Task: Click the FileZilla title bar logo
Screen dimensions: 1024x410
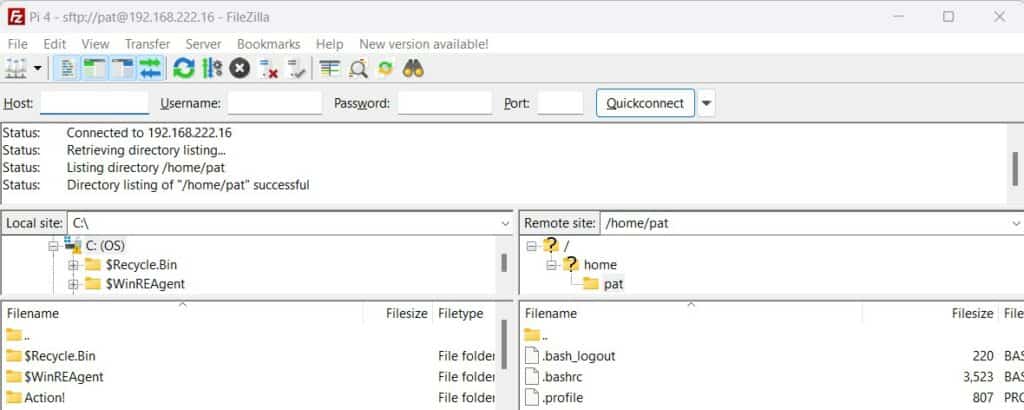Action: 16,17
